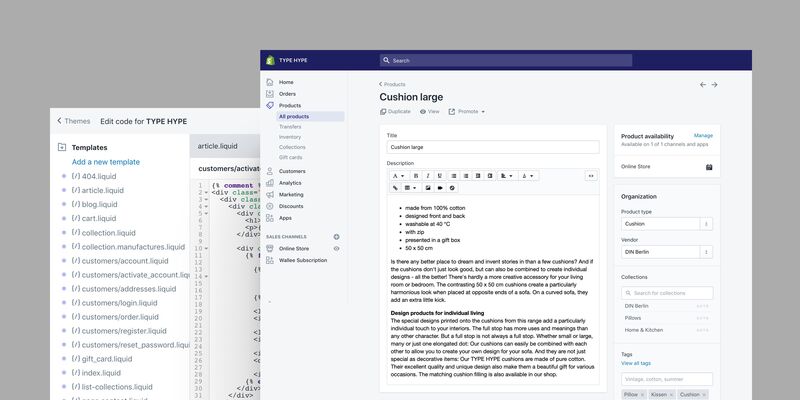
Task: Add a sales channel with plus icon
Action: click(x=336, y=237)
